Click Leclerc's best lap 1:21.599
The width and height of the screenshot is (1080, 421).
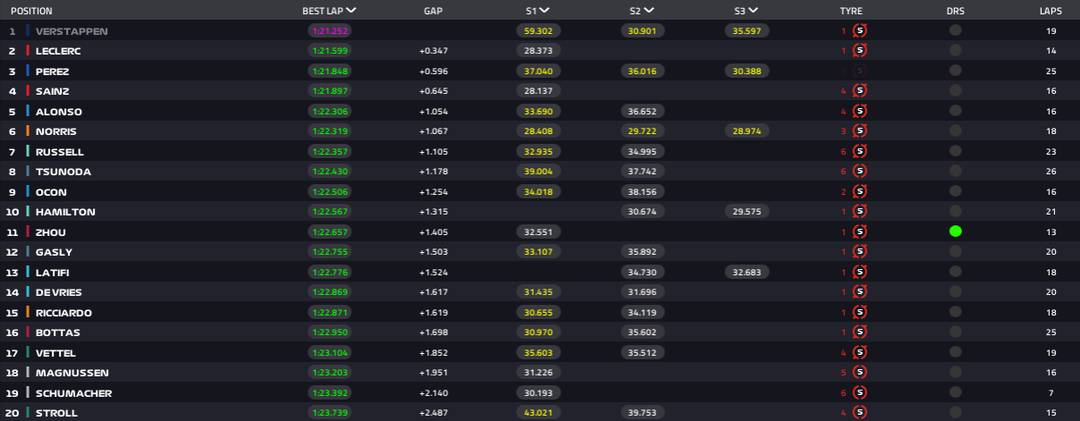pyautogui.click(x=329, y=51)
